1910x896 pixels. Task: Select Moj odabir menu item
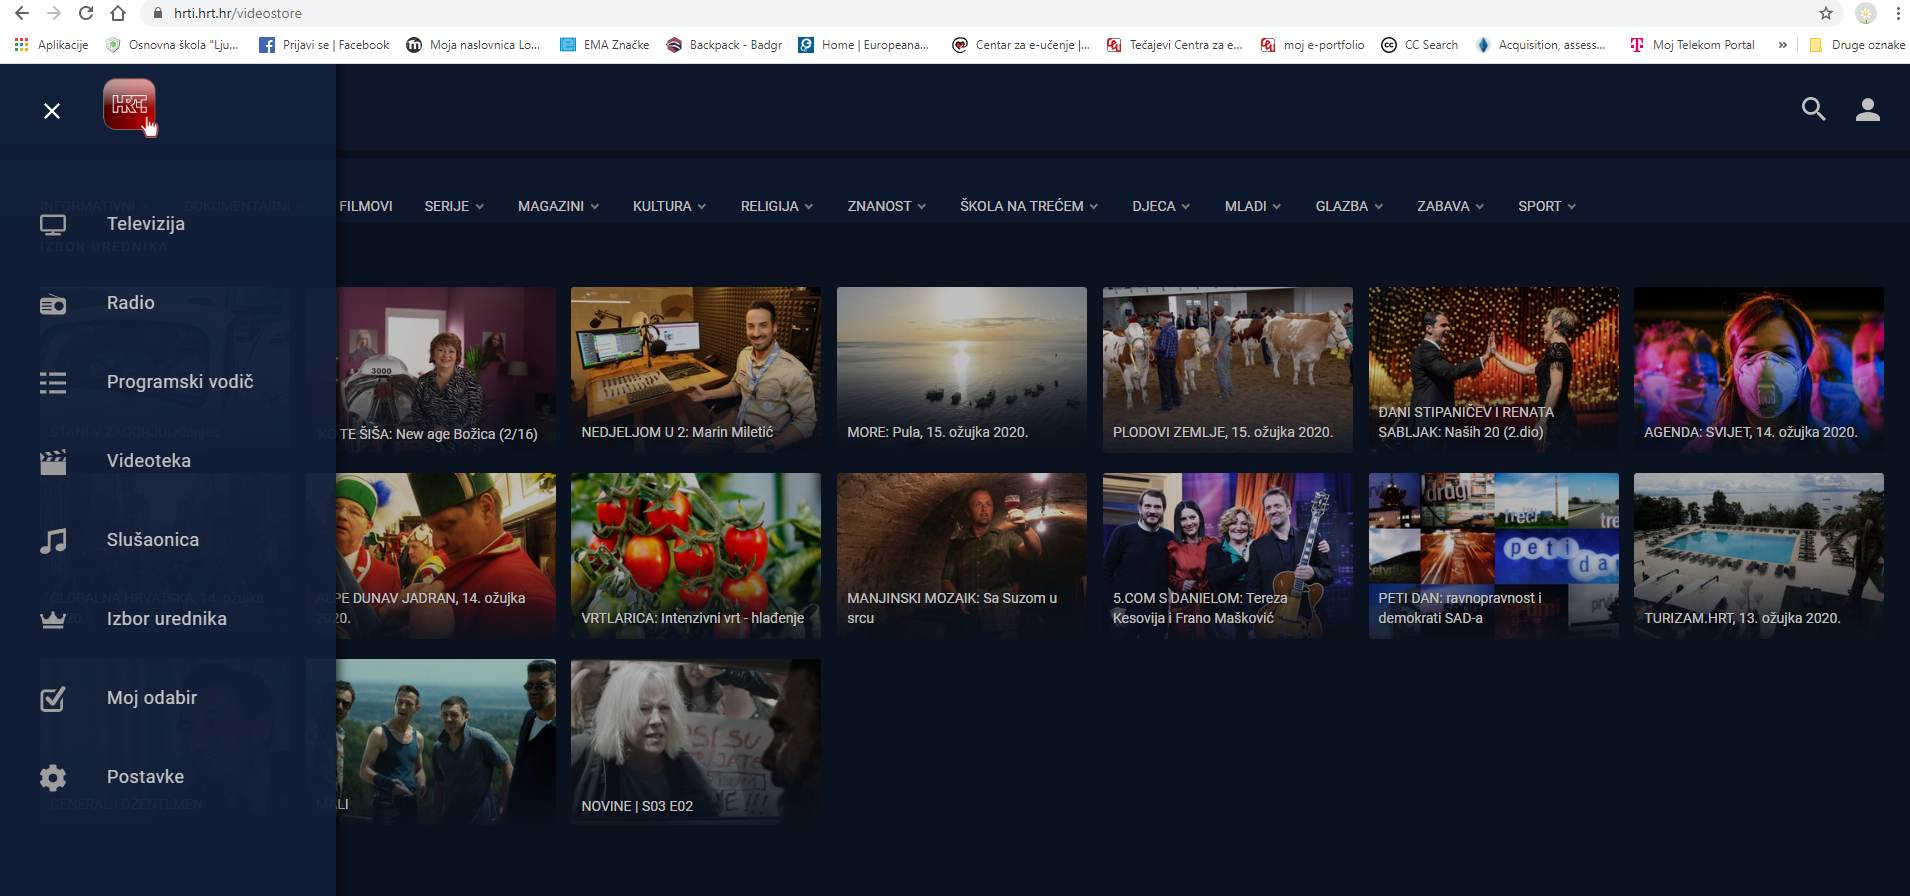pos(152,698)
